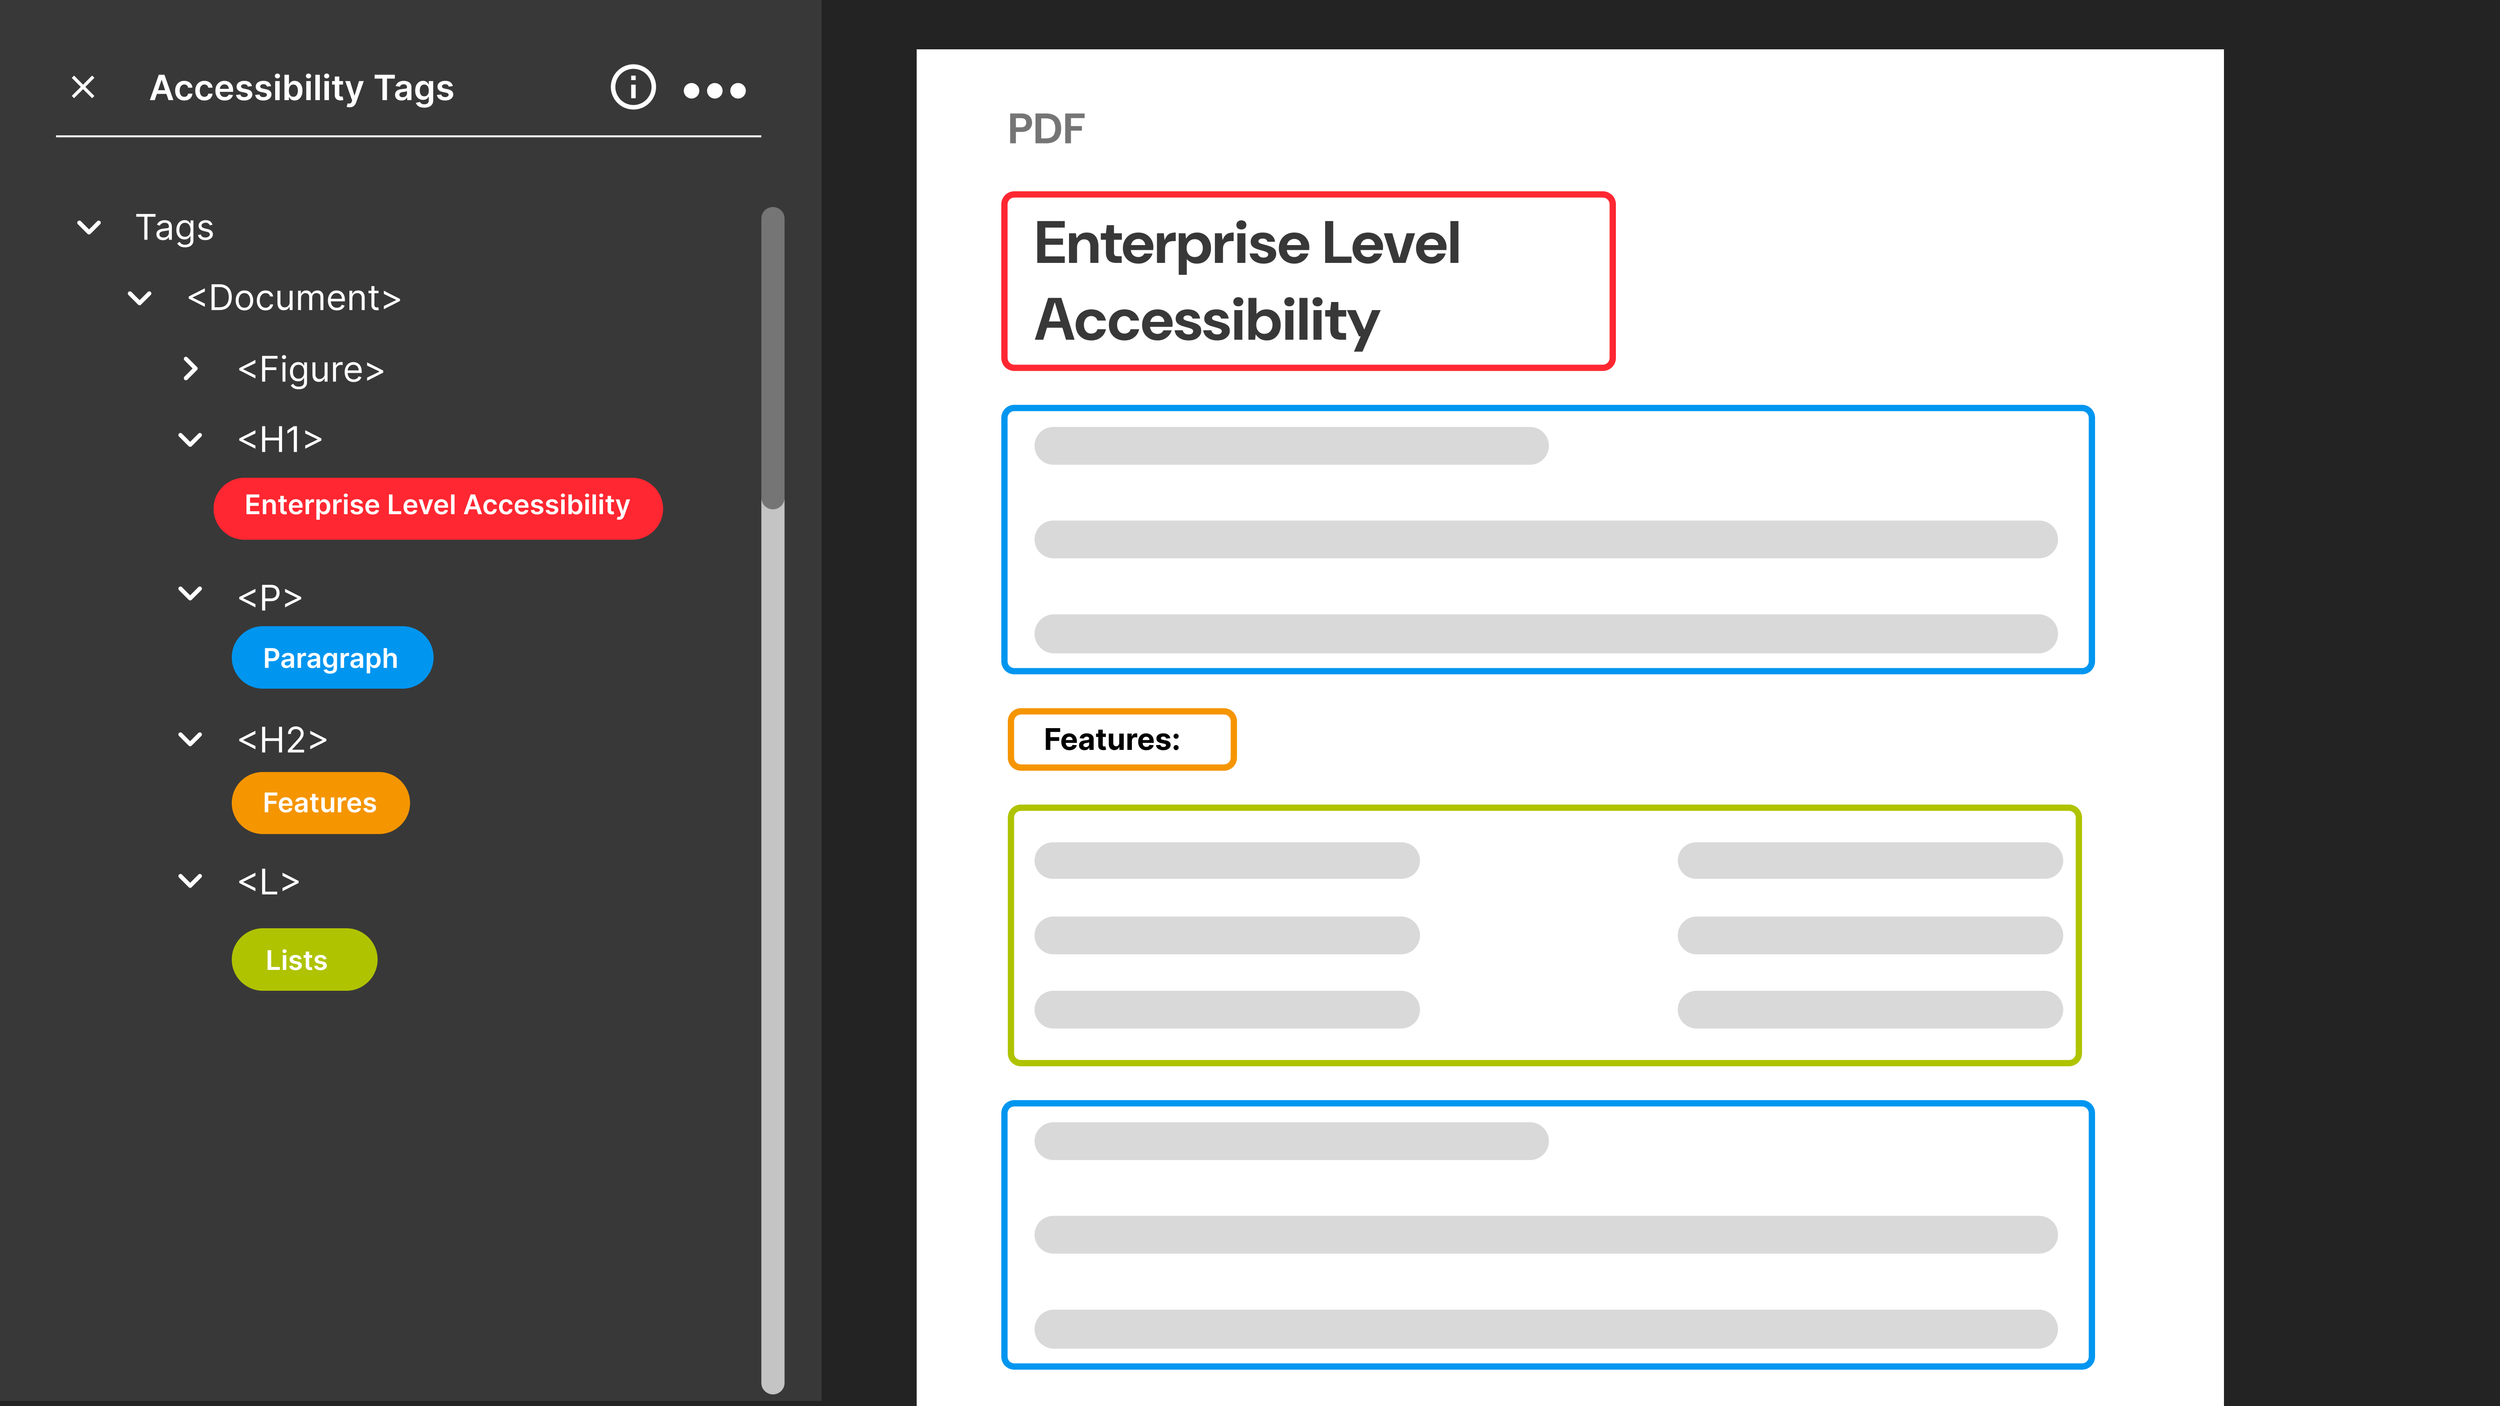Select the orange Features tag pill
This screenshot has width=2500, height=1406.
(320, 803)
